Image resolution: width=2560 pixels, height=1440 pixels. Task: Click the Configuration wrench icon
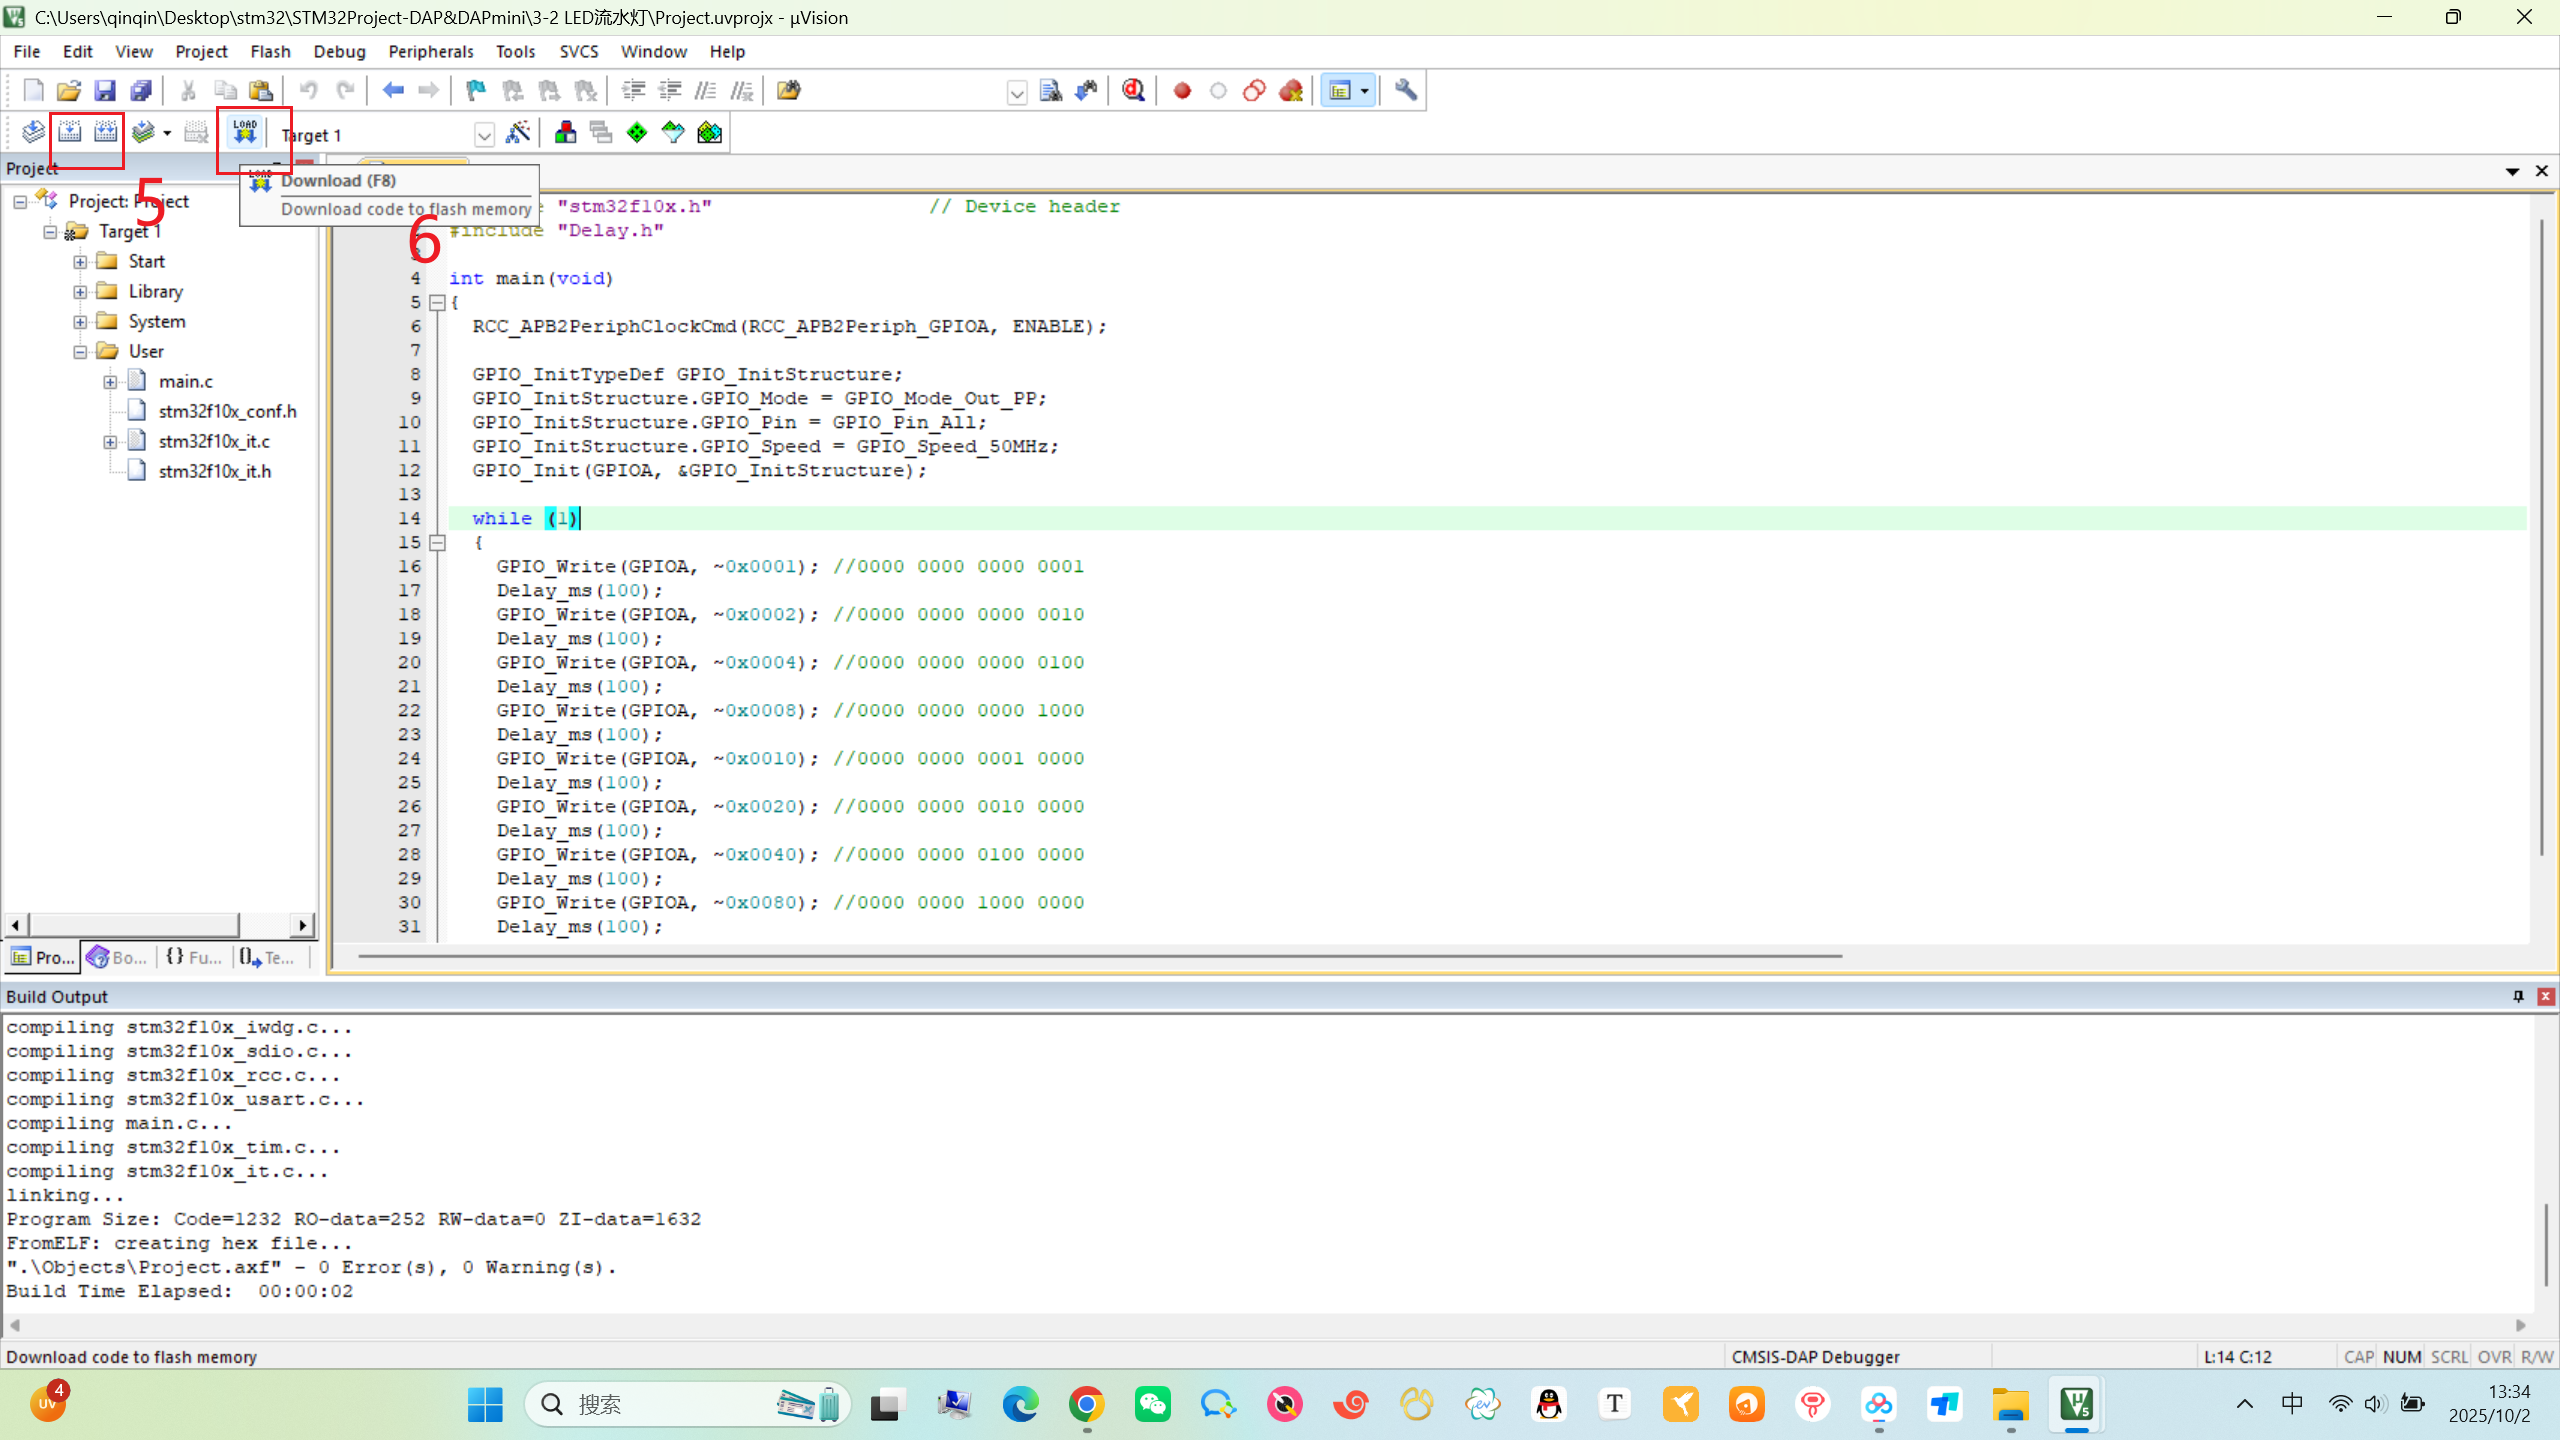click(x=1405, y=91)
